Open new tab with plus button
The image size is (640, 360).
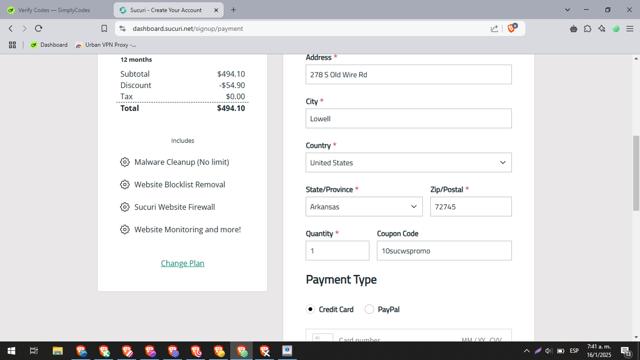click(233, 10)
